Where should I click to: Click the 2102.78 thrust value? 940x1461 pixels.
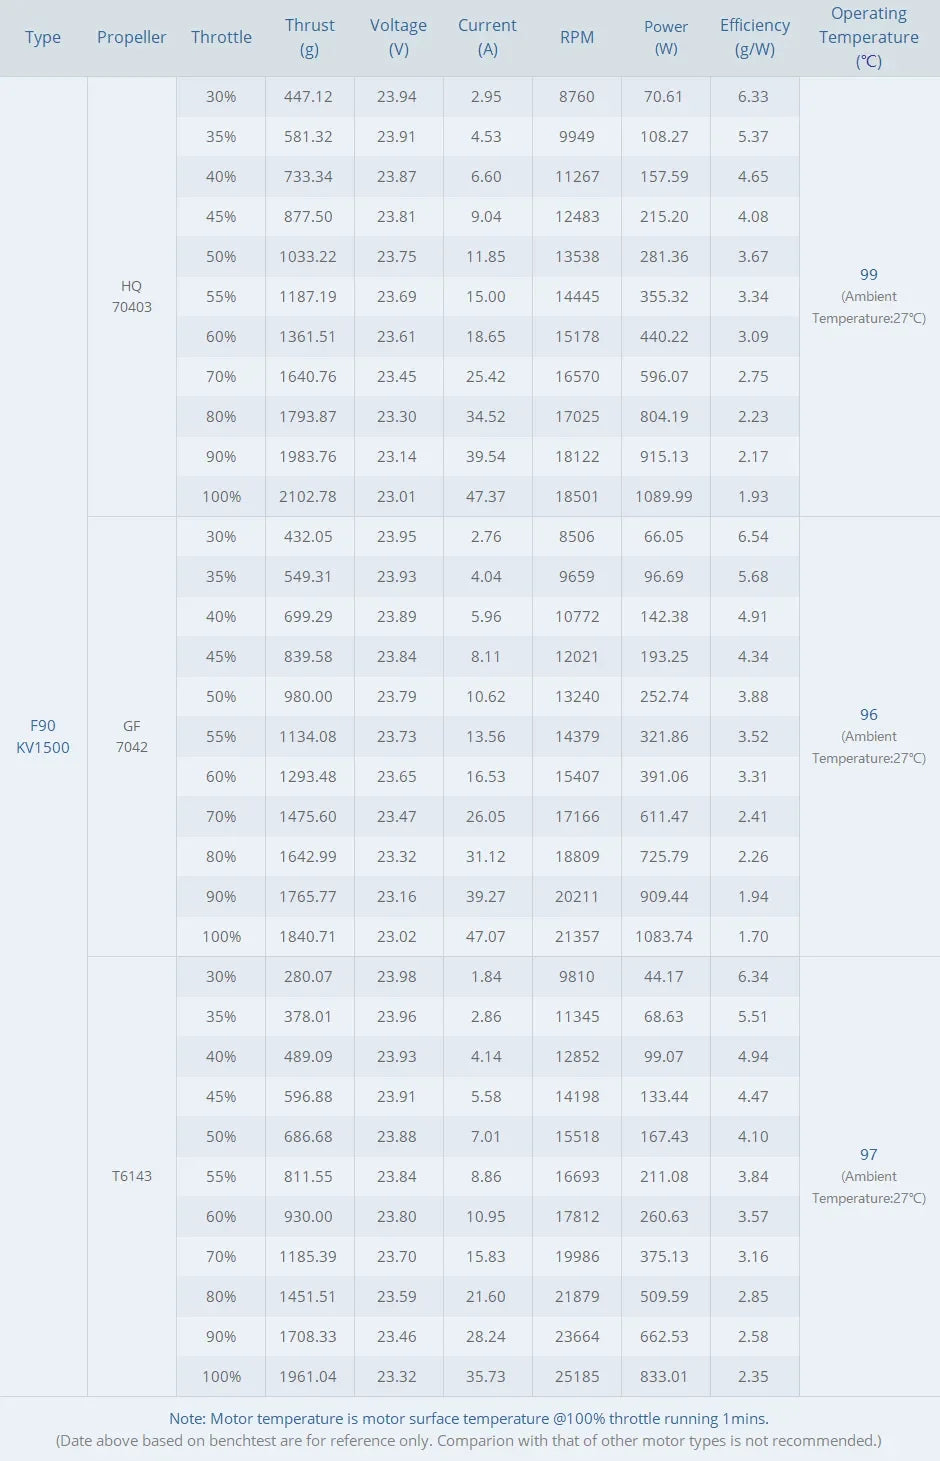click(308, 497)
